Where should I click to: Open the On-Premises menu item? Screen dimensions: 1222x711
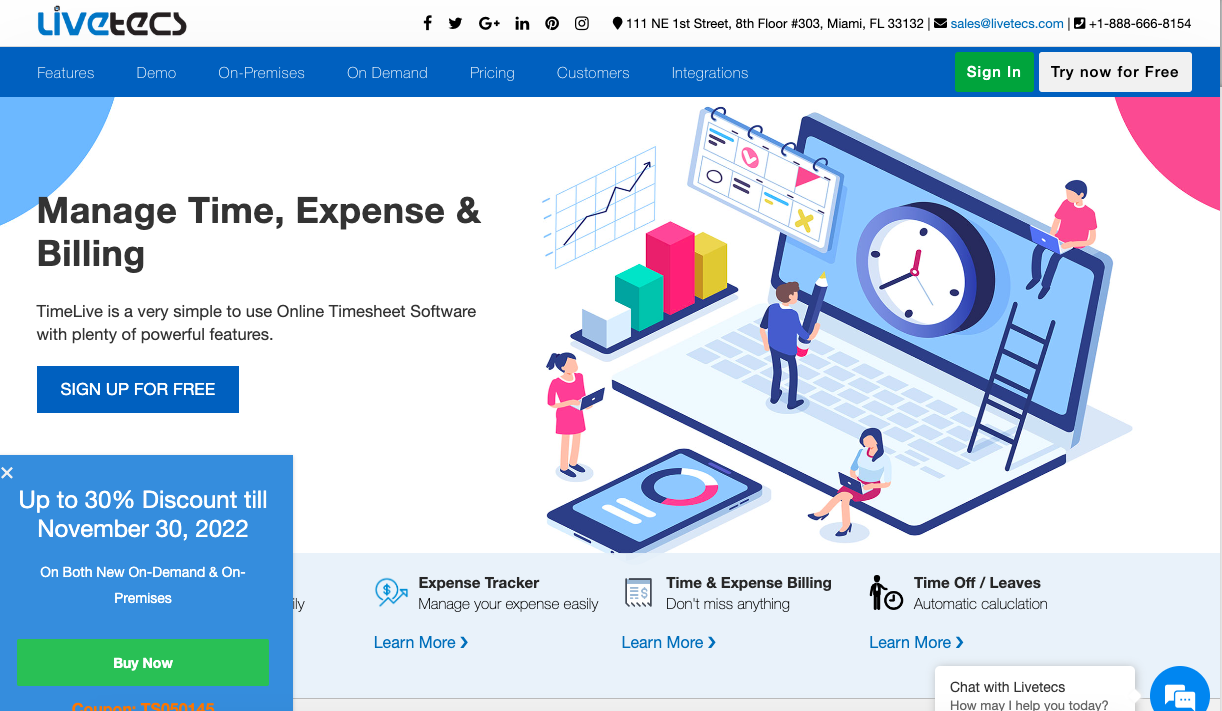pyautogui.click(x=261, y=73)
